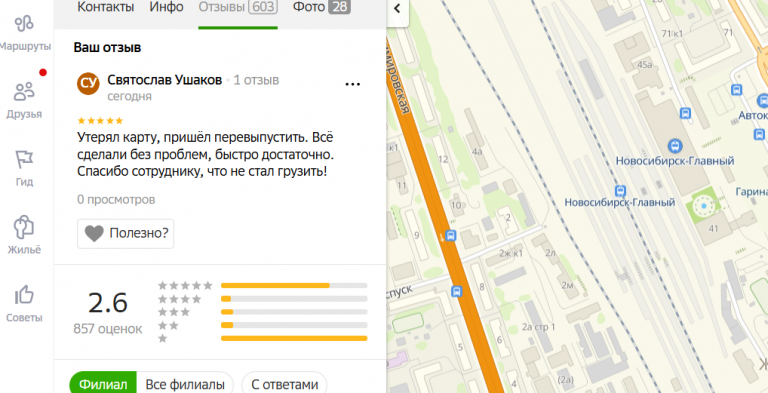Click the bus stop icon near building 45а
768x393 pixels.
click(x=685, y=114)
